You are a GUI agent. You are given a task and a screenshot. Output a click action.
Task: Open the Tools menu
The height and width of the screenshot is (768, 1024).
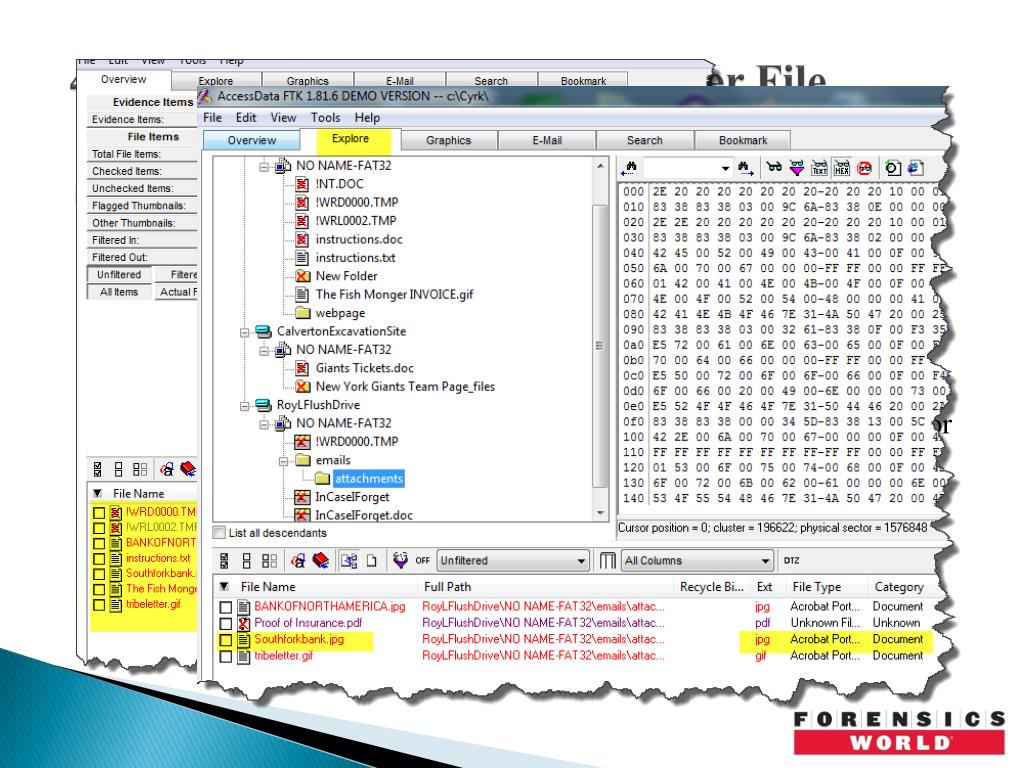325,118
